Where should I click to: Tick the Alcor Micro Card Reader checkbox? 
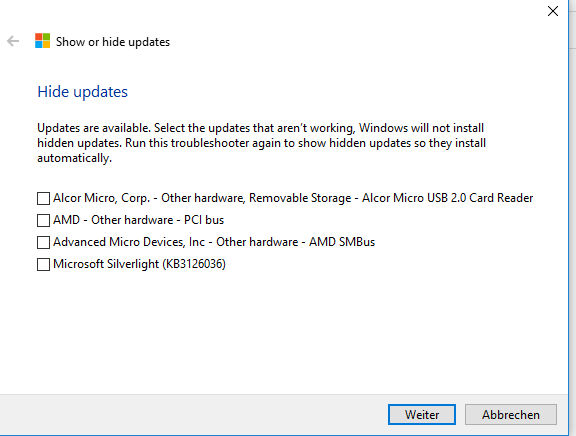pyautogui.click(x=43, y=198)
